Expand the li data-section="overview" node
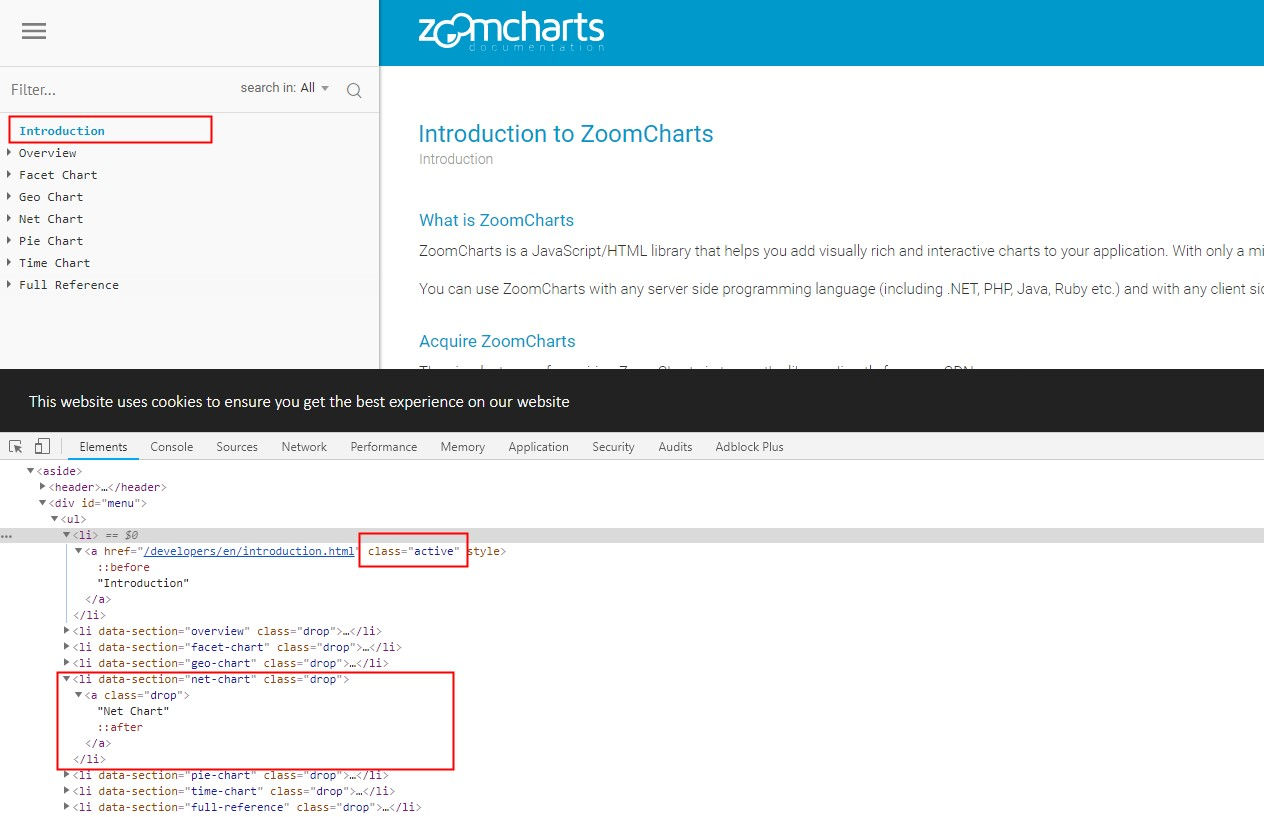The height and width of the screenshot is (817, 1264). [67, 631]
